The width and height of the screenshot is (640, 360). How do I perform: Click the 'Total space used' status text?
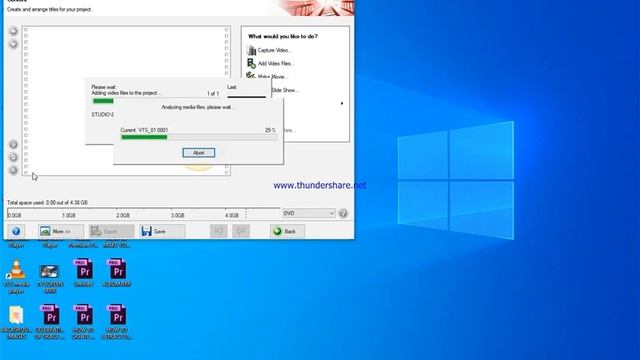pos(47,202)
